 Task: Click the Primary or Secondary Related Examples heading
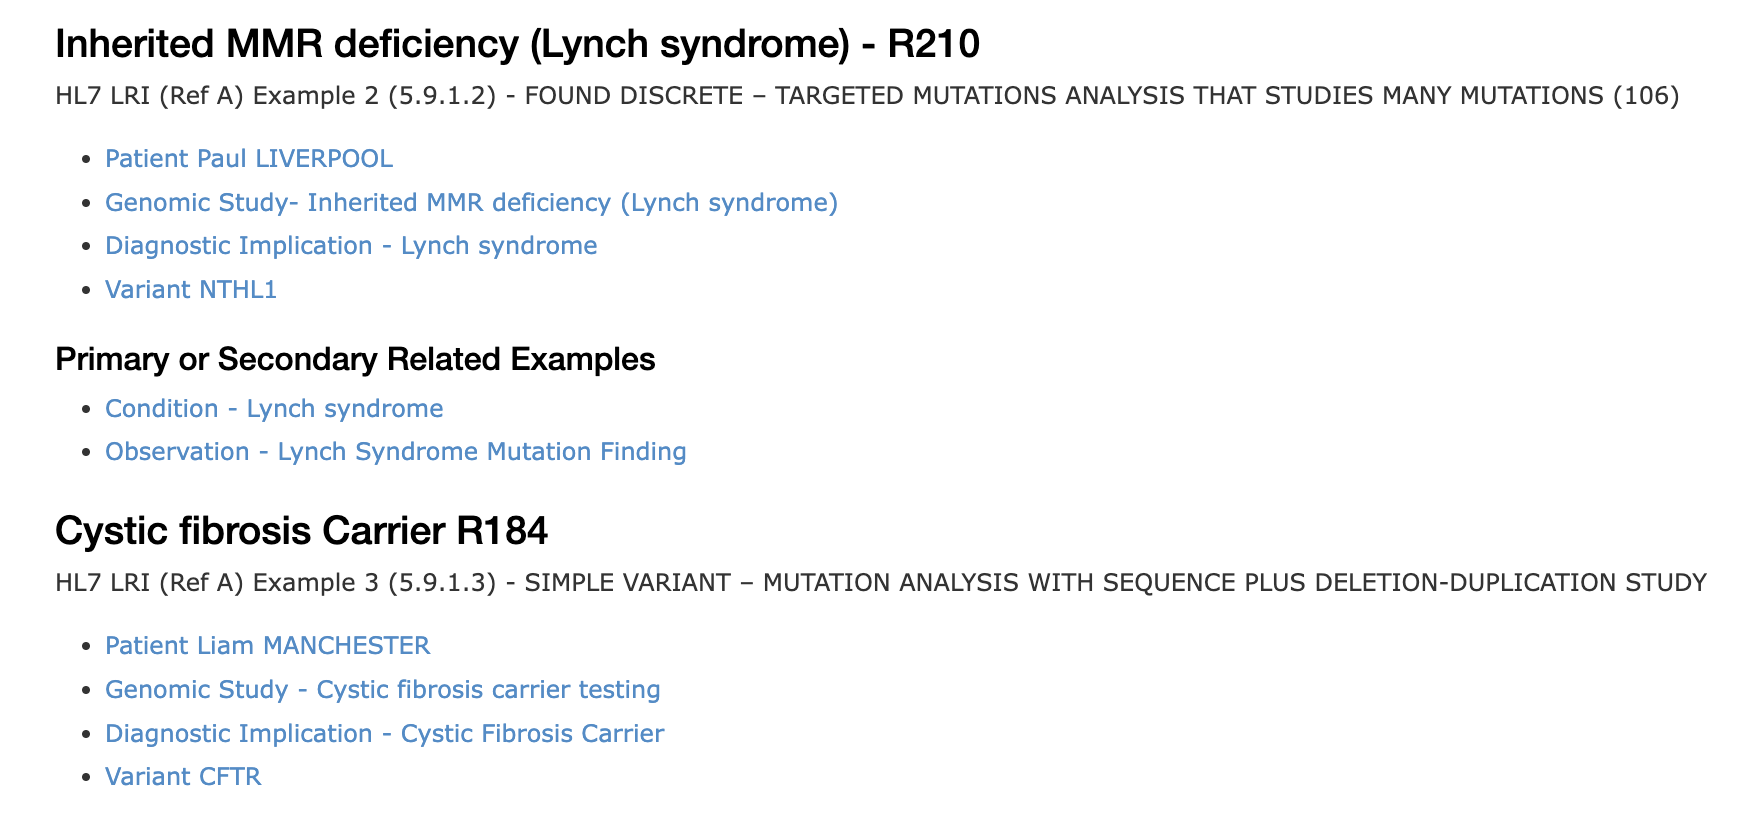[x=355, y=359]
